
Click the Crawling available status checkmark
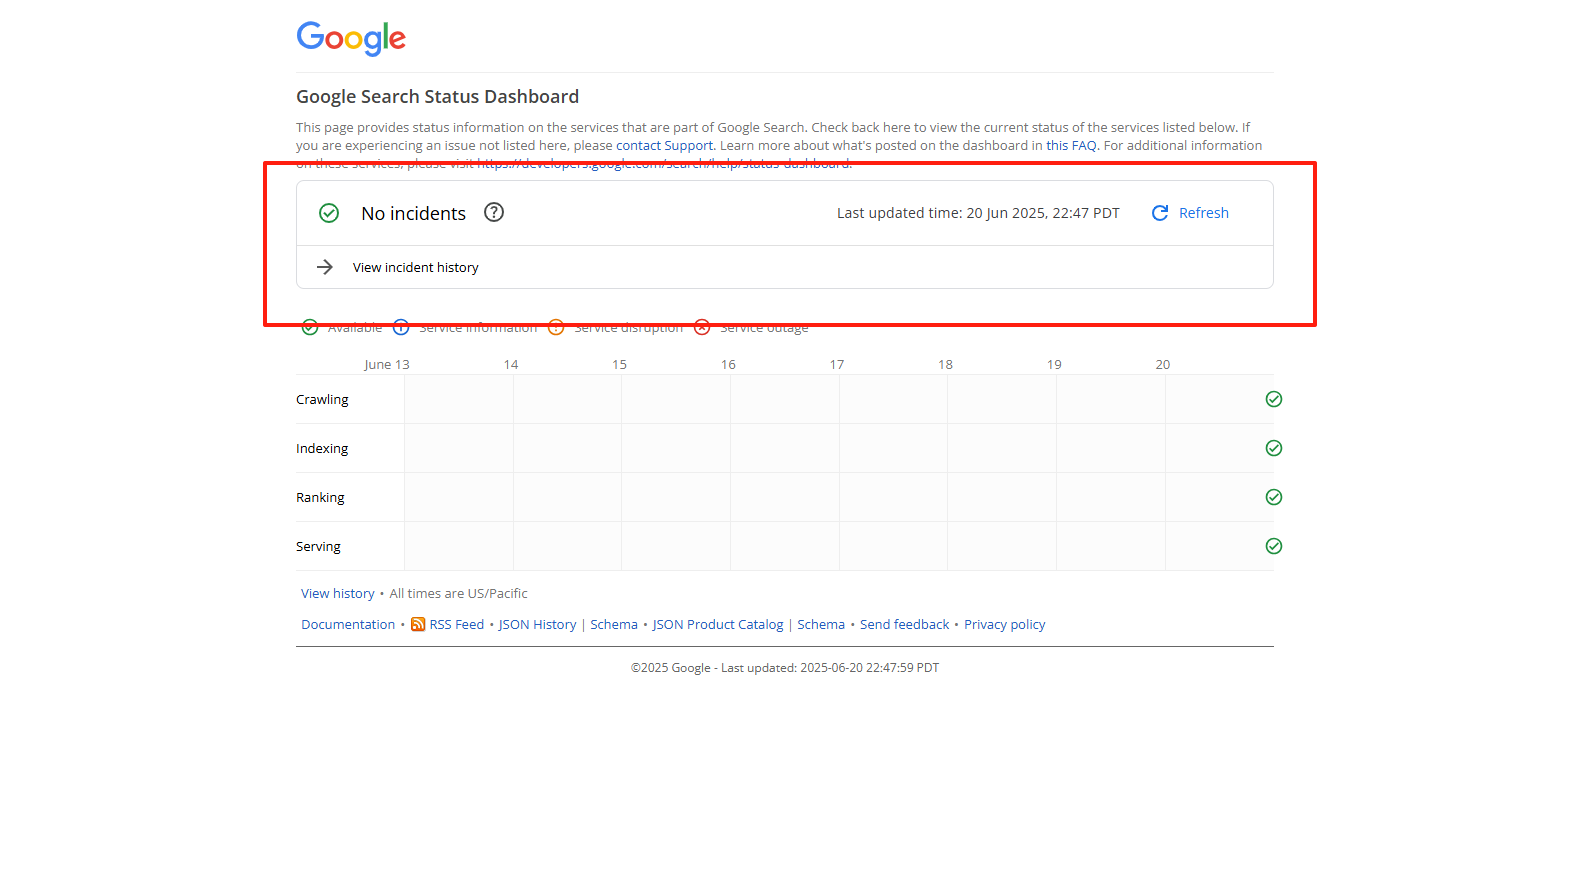point(1273,399)
